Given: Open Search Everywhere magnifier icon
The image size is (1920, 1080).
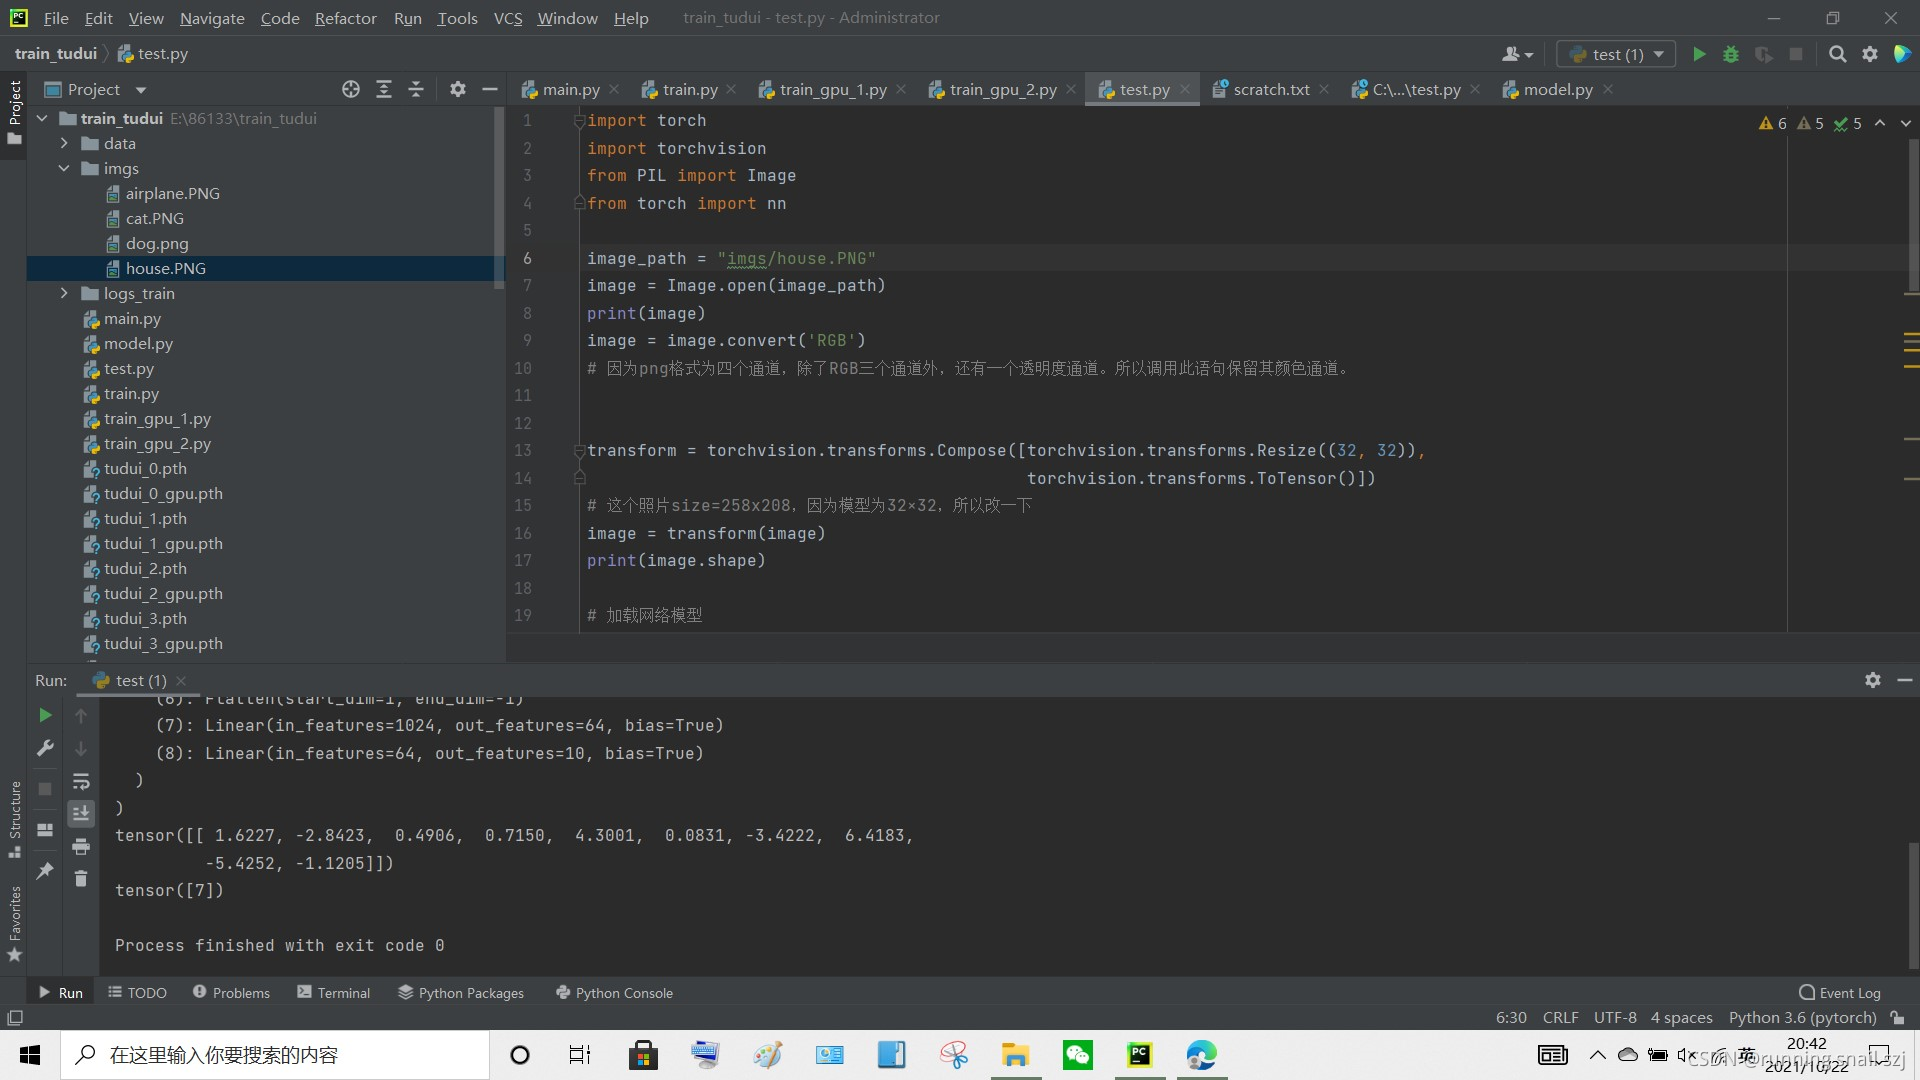Looking at the screenshot, I should point(1837,54).
